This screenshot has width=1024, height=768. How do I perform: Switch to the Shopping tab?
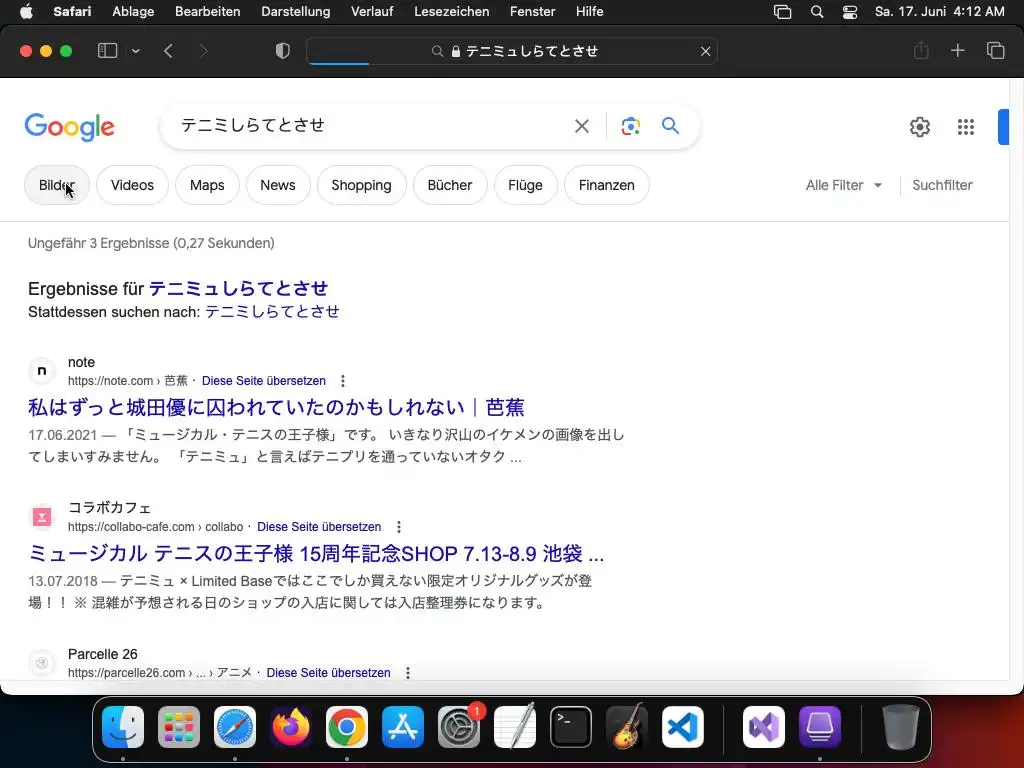361,185
